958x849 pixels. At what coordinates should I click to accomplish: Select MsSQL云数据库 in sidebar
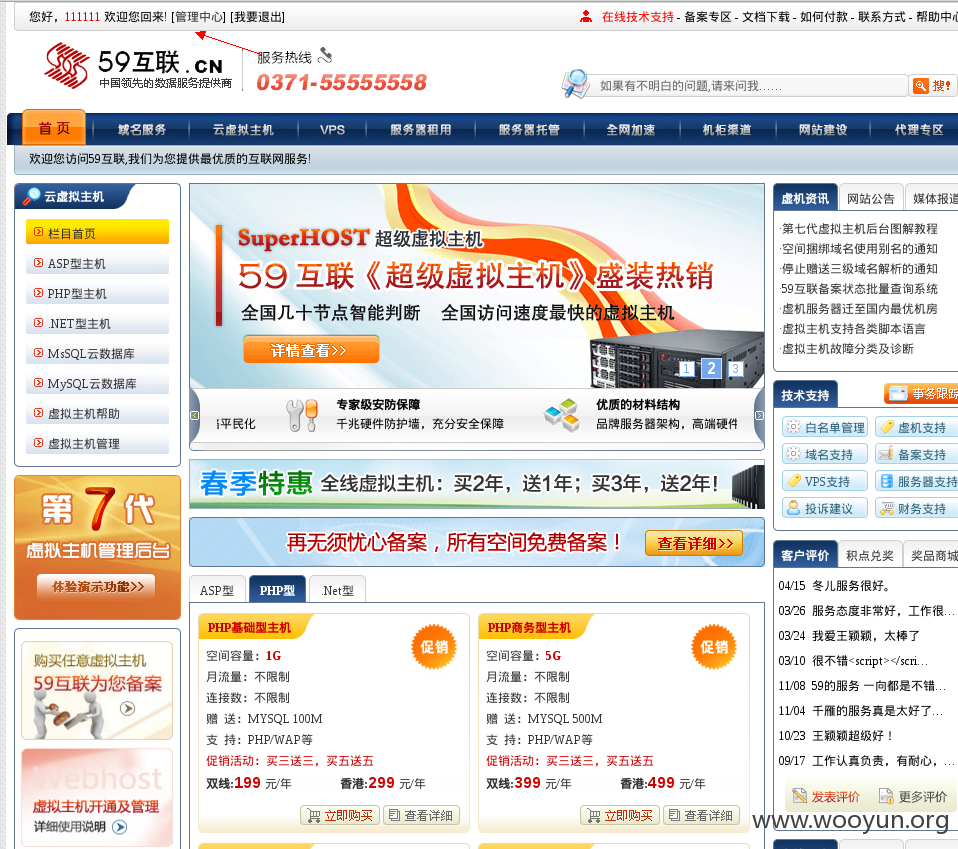click(97, 353)
